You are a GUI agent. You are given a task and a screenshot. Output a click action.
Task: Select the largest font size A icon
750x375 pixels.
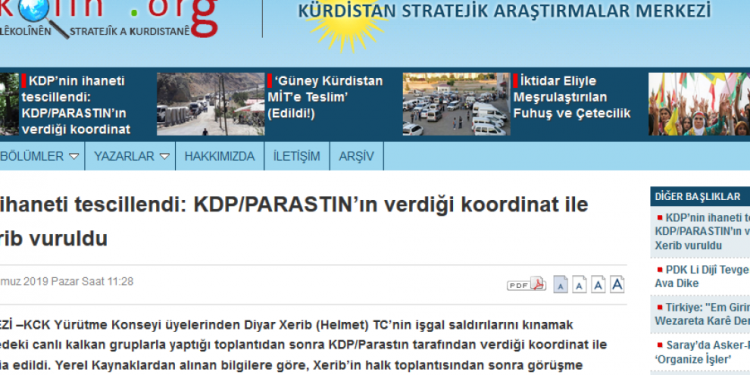pyautogui.click(x=617, y=285)
